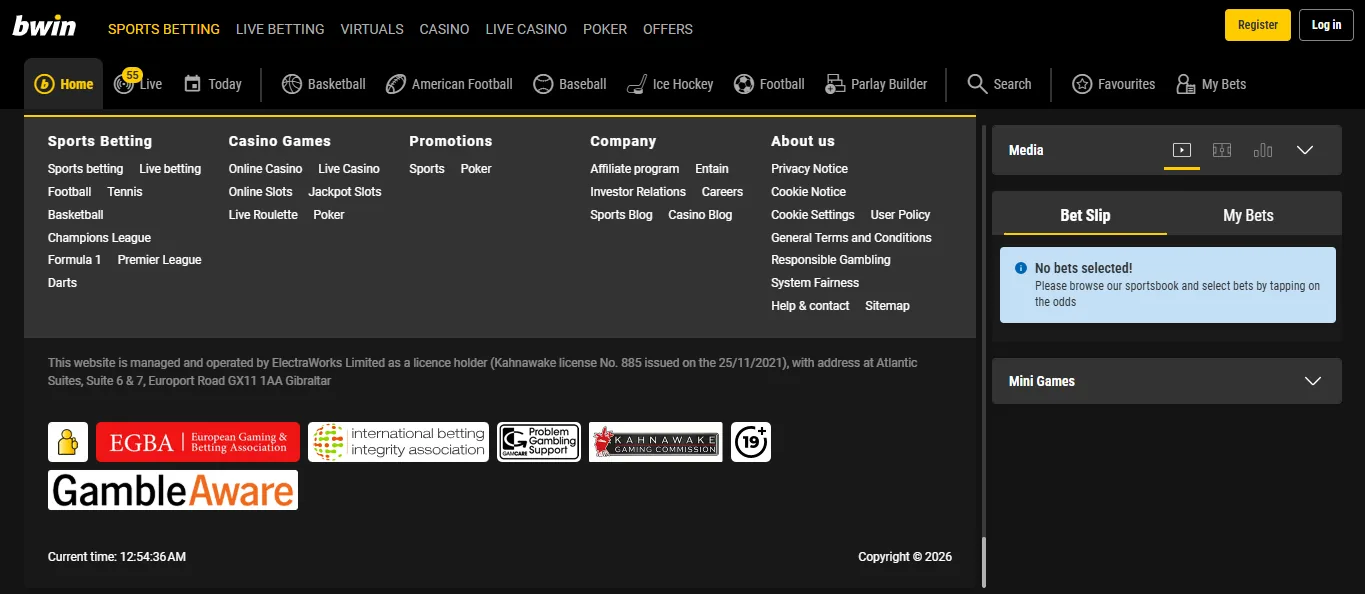
Task: Click the EGBA association logo
Action: (x=198, y=442)
